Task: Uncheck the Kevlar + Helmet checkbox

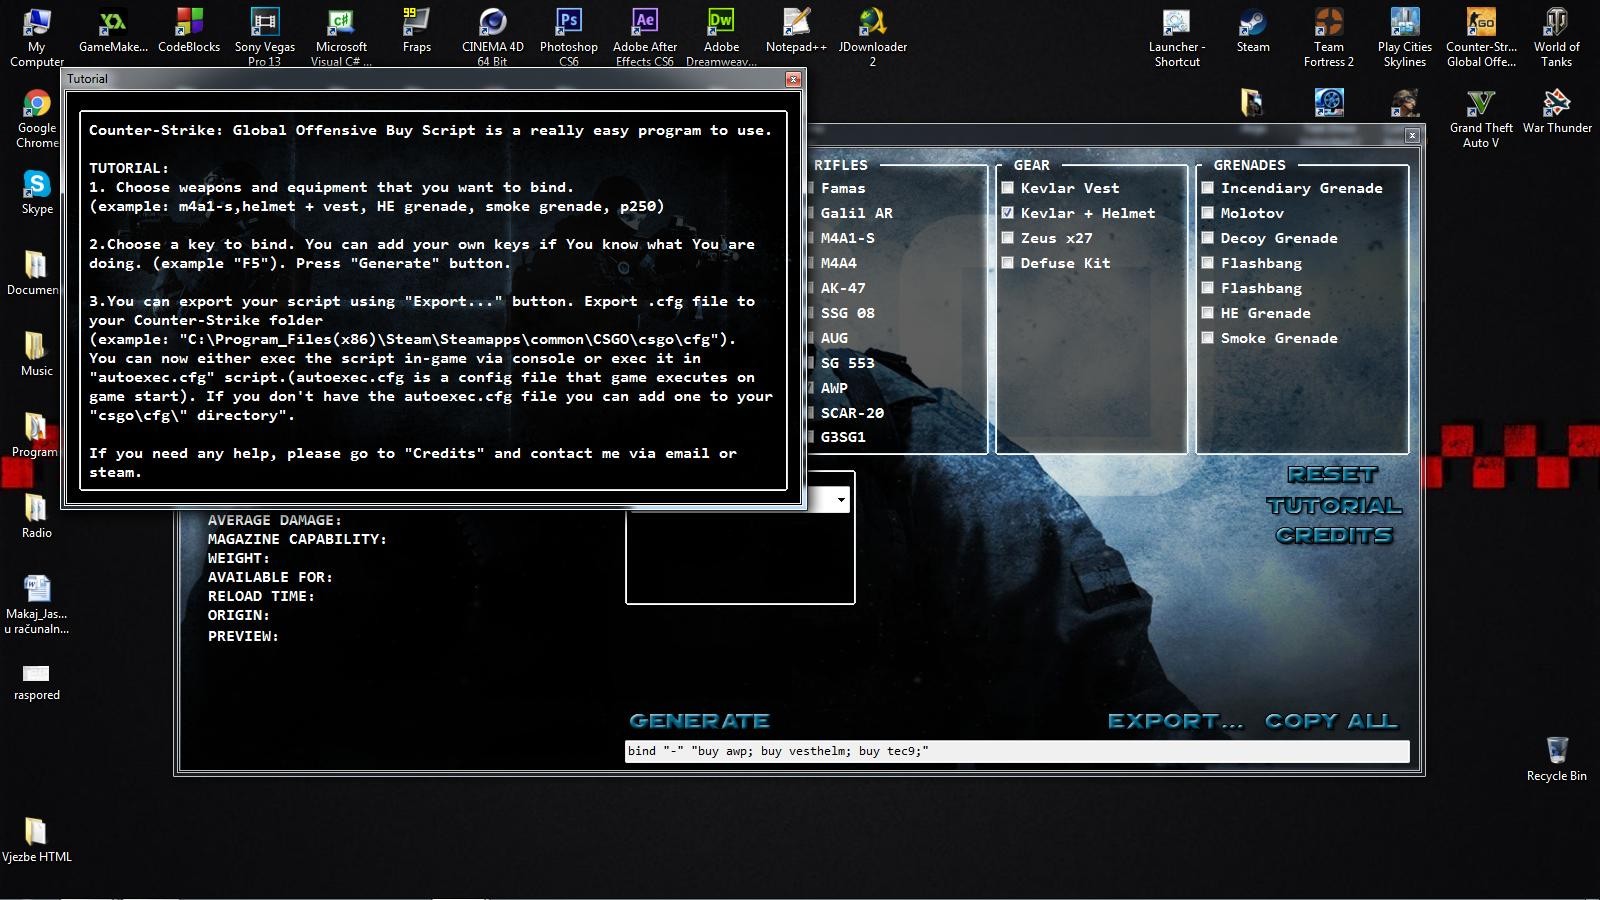Action: tap(1008, 213)
